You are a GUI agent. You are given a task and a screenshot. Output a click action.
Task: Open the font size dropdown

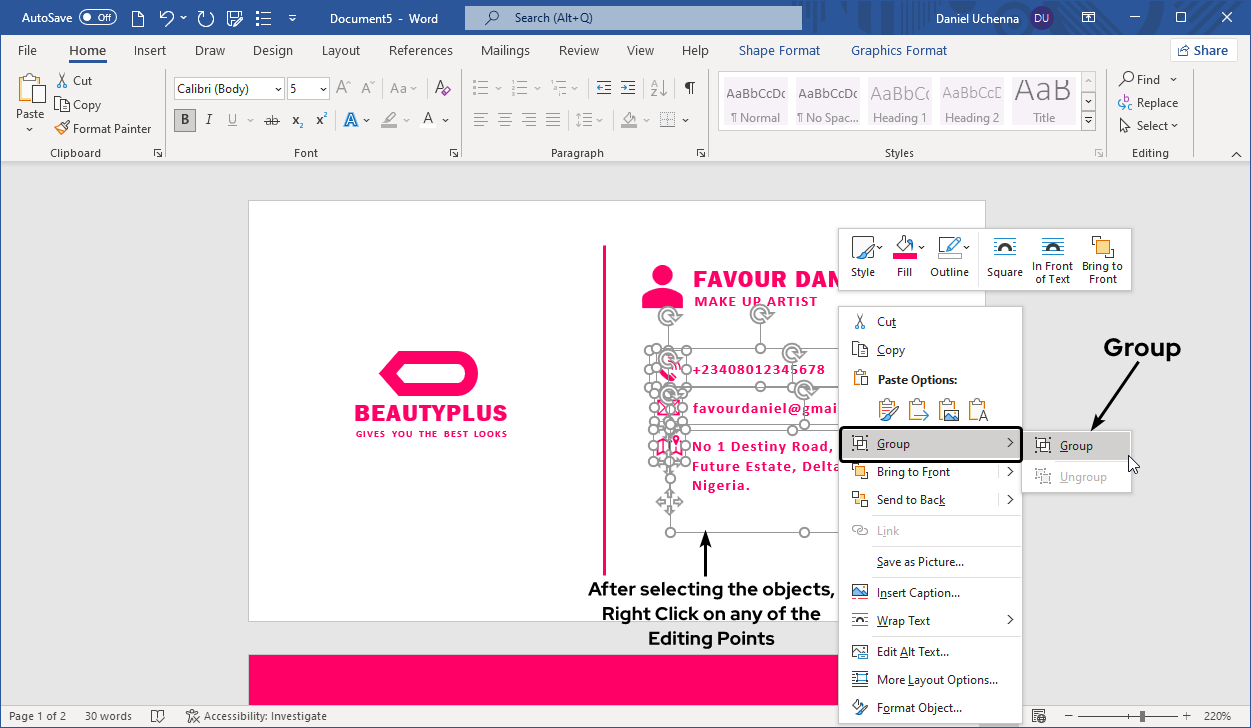[x=323, y=89]
